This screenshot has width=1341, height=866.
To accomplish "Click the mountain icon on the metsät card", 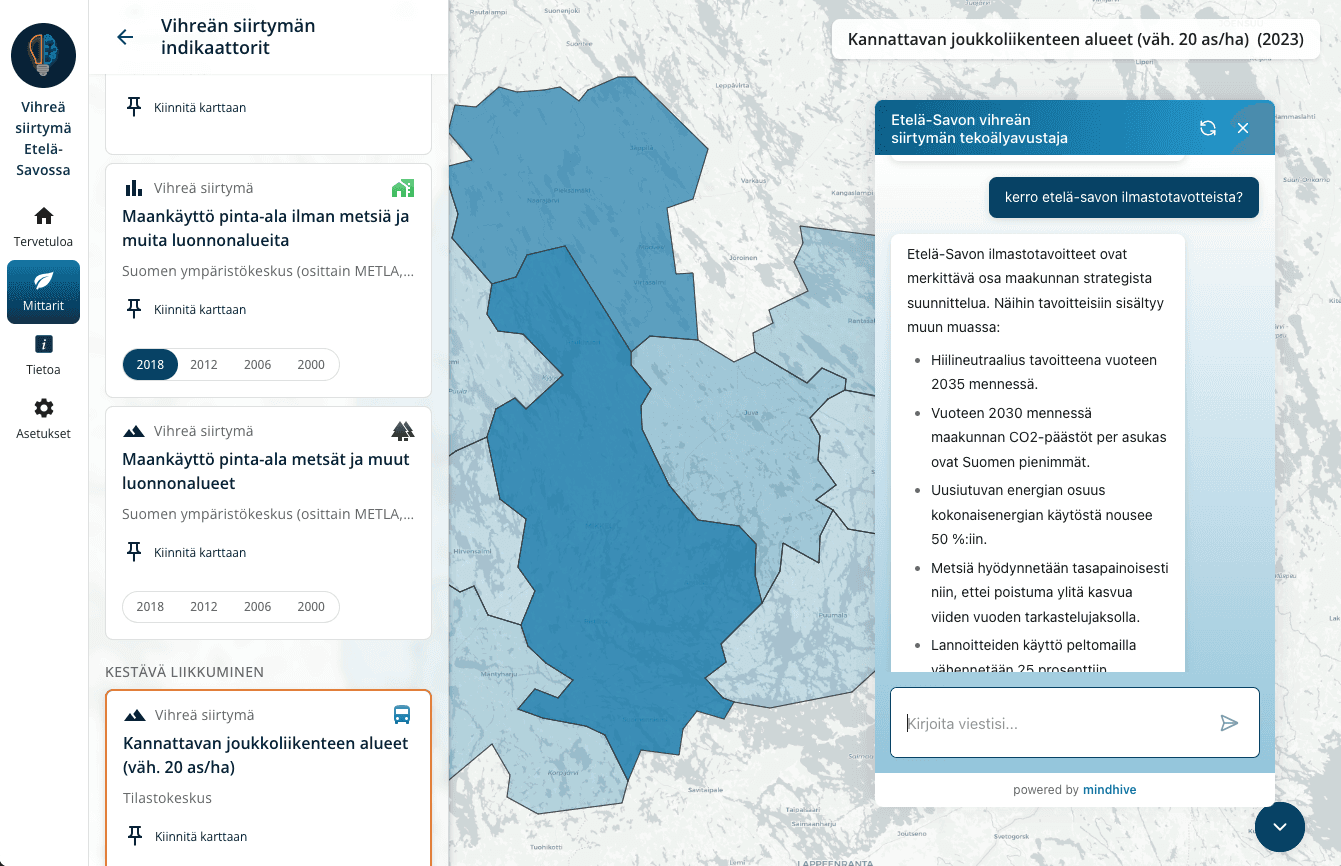I will (133, 431).
